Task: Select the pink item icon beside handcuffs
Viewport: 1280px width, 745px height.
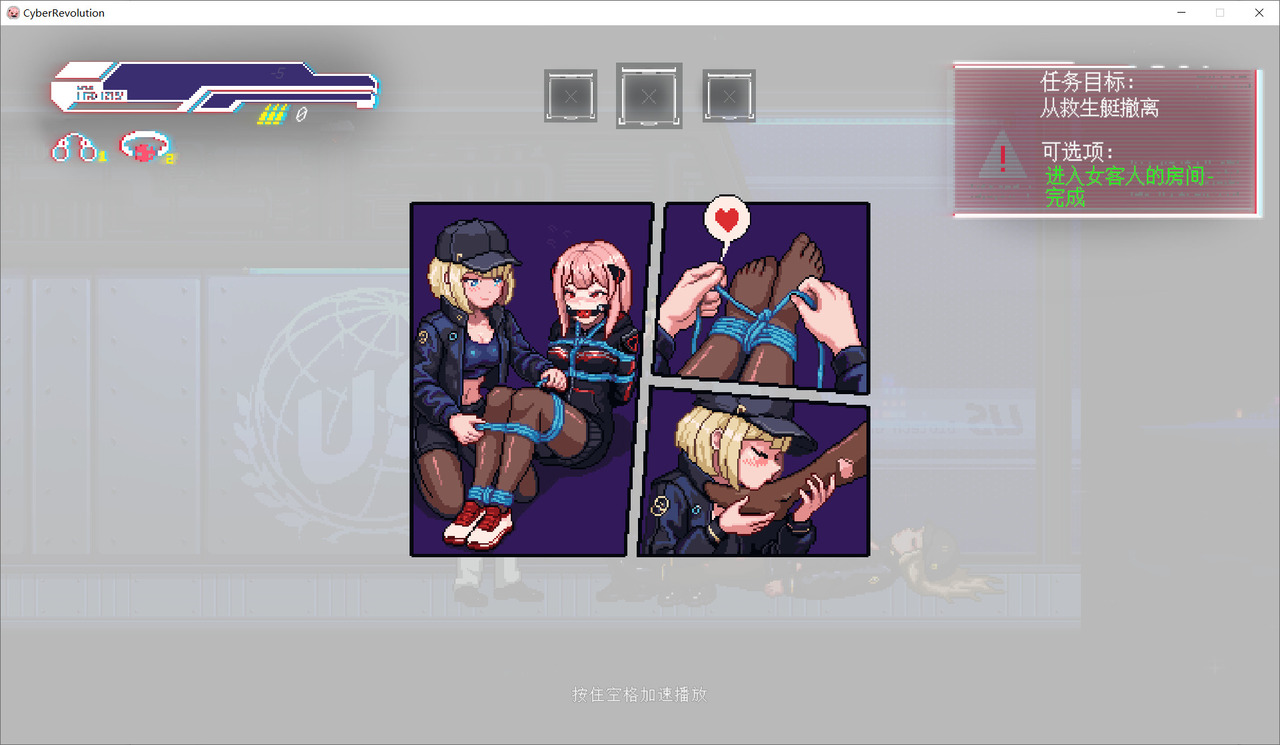Action: [146, 148]
